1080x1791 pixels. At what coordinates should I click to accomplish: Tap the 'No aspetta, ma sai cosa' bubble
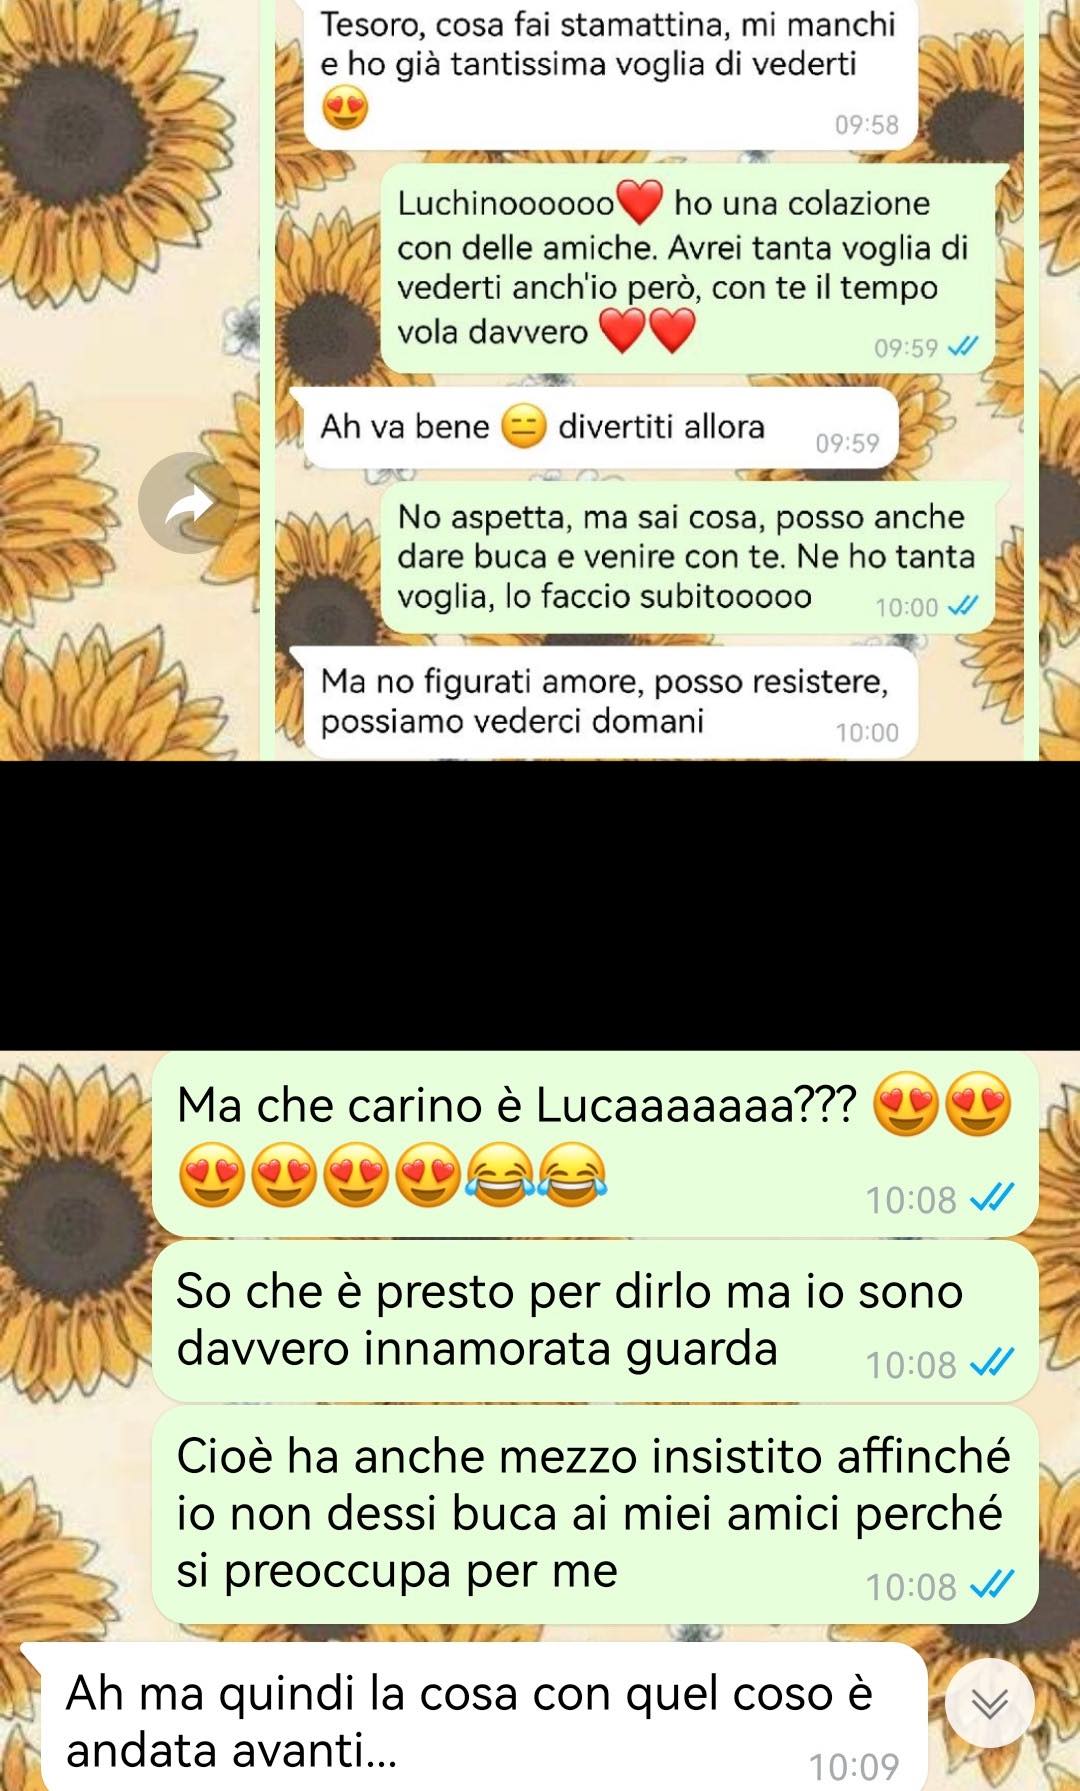click(689, 558)
